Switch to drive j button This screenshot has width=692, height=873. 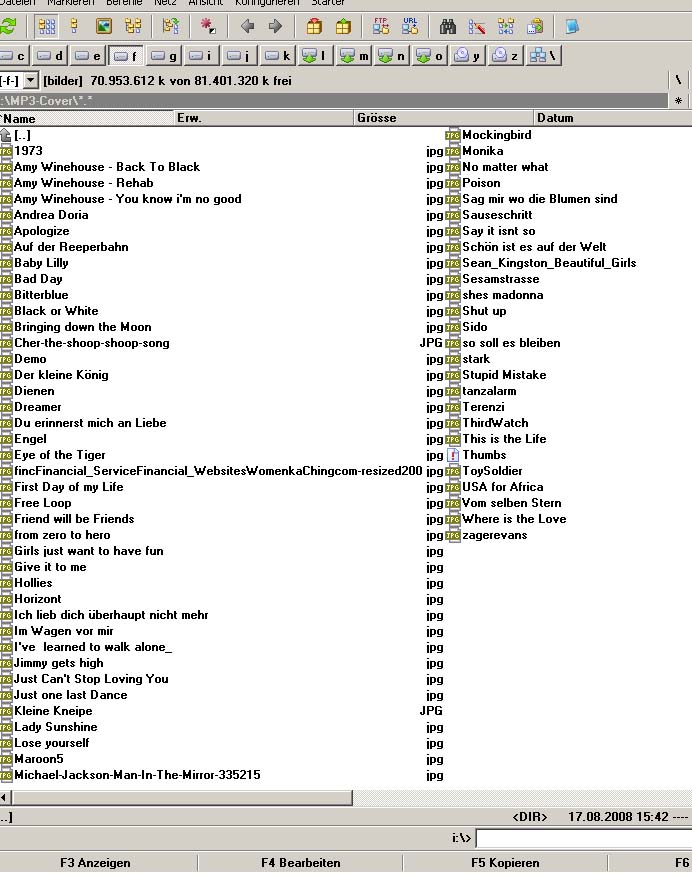click(238, 56)
